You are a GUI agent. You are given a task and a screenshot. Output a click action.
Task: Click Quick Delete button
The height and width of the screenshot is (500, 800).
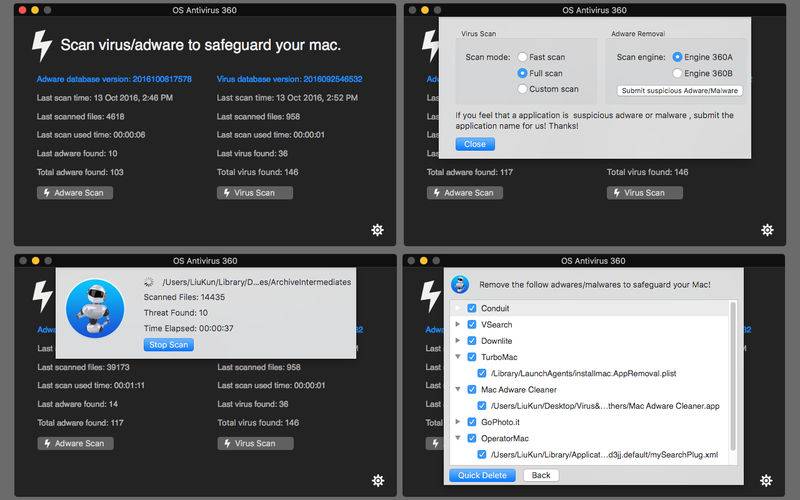click(x=482, y=476)
